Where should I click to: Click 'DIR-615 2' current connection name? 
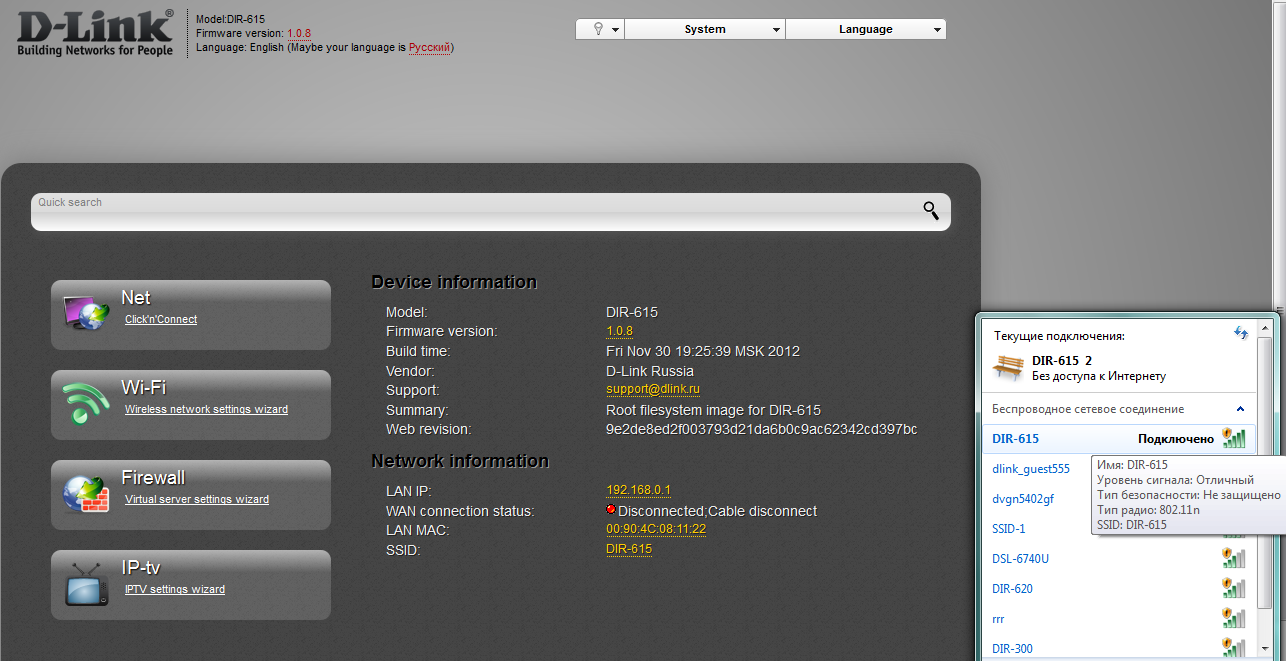(1062, 360)
